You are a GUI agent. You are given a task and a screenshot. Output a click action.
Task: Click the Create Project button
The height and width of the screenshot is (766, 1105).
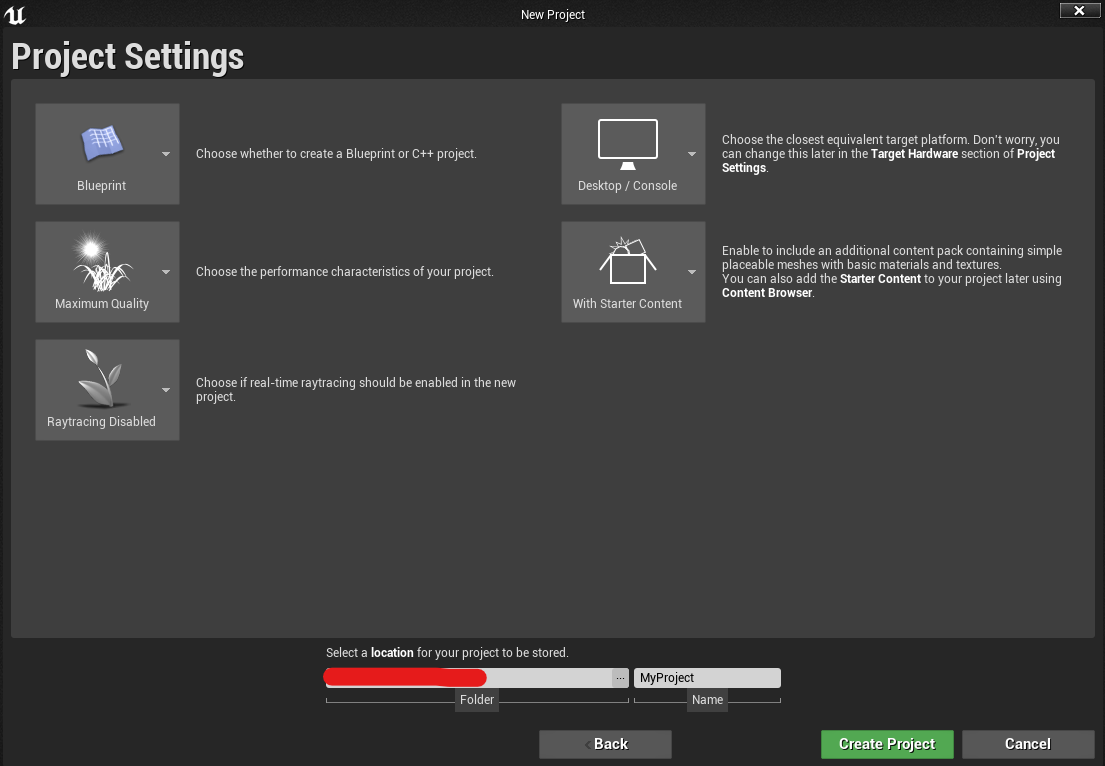click(887, 744)
